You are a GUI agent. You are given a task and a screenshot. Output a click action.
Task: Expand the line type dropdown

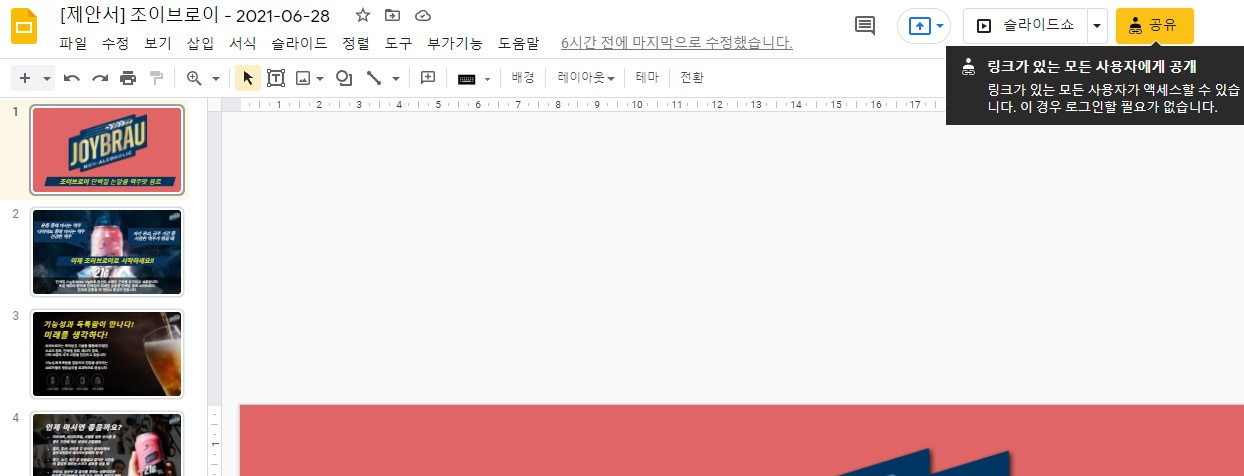pos(395,77)
